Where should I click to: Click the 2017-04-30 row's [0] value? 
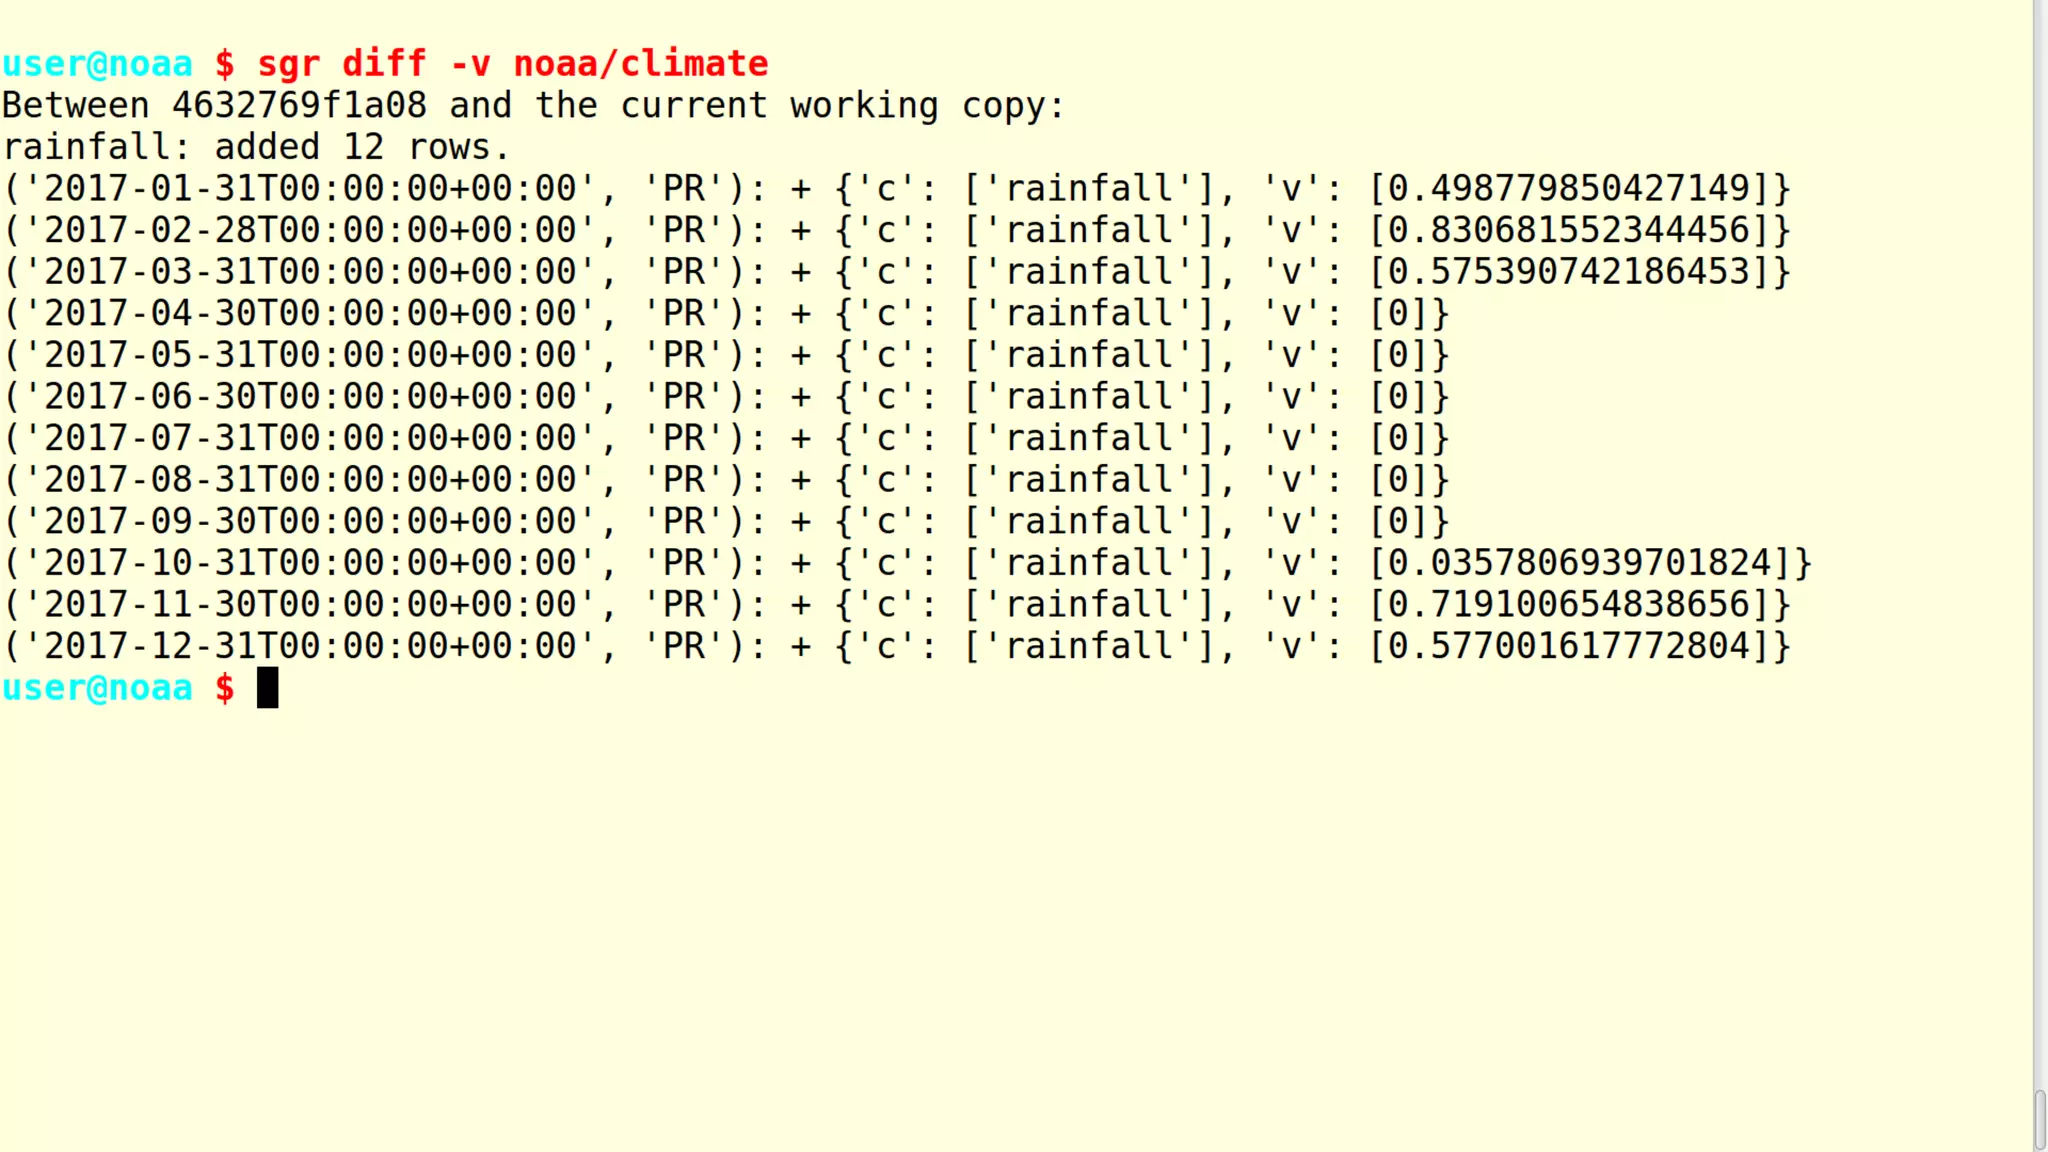(x=1399, y=314)
